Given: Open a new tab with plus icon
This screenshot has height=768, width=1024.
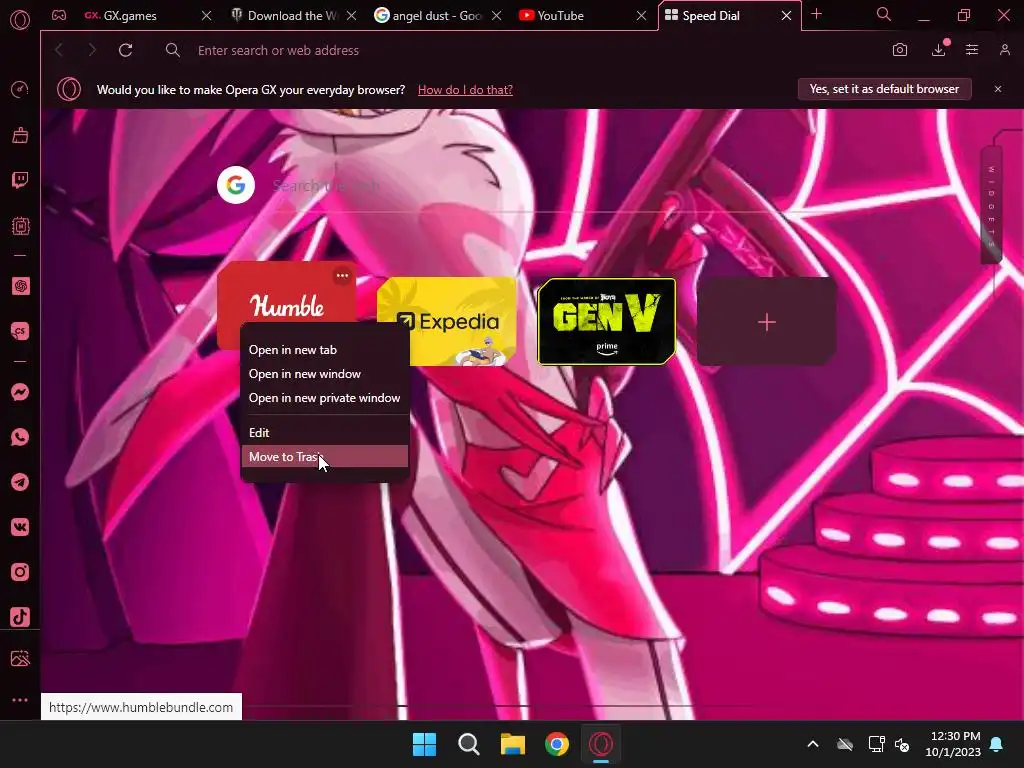Looking at the screenshot, I should [x=816, y=14].
